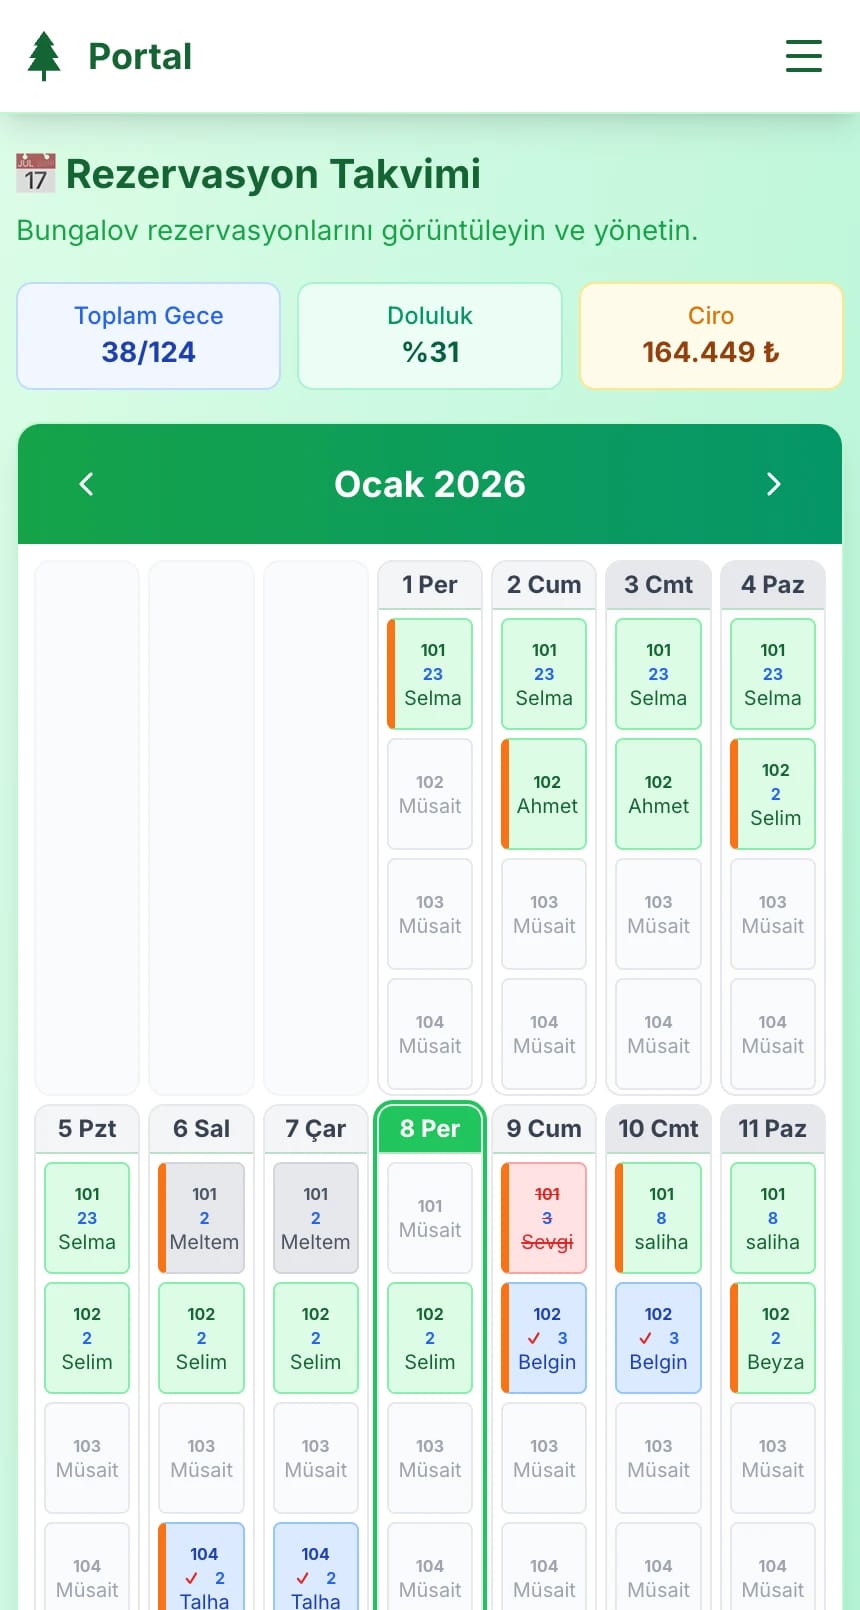Open Beyza's 102 reservation on 11 Paz
The image size is (860, 1610).
click(x=775, y=1338)
